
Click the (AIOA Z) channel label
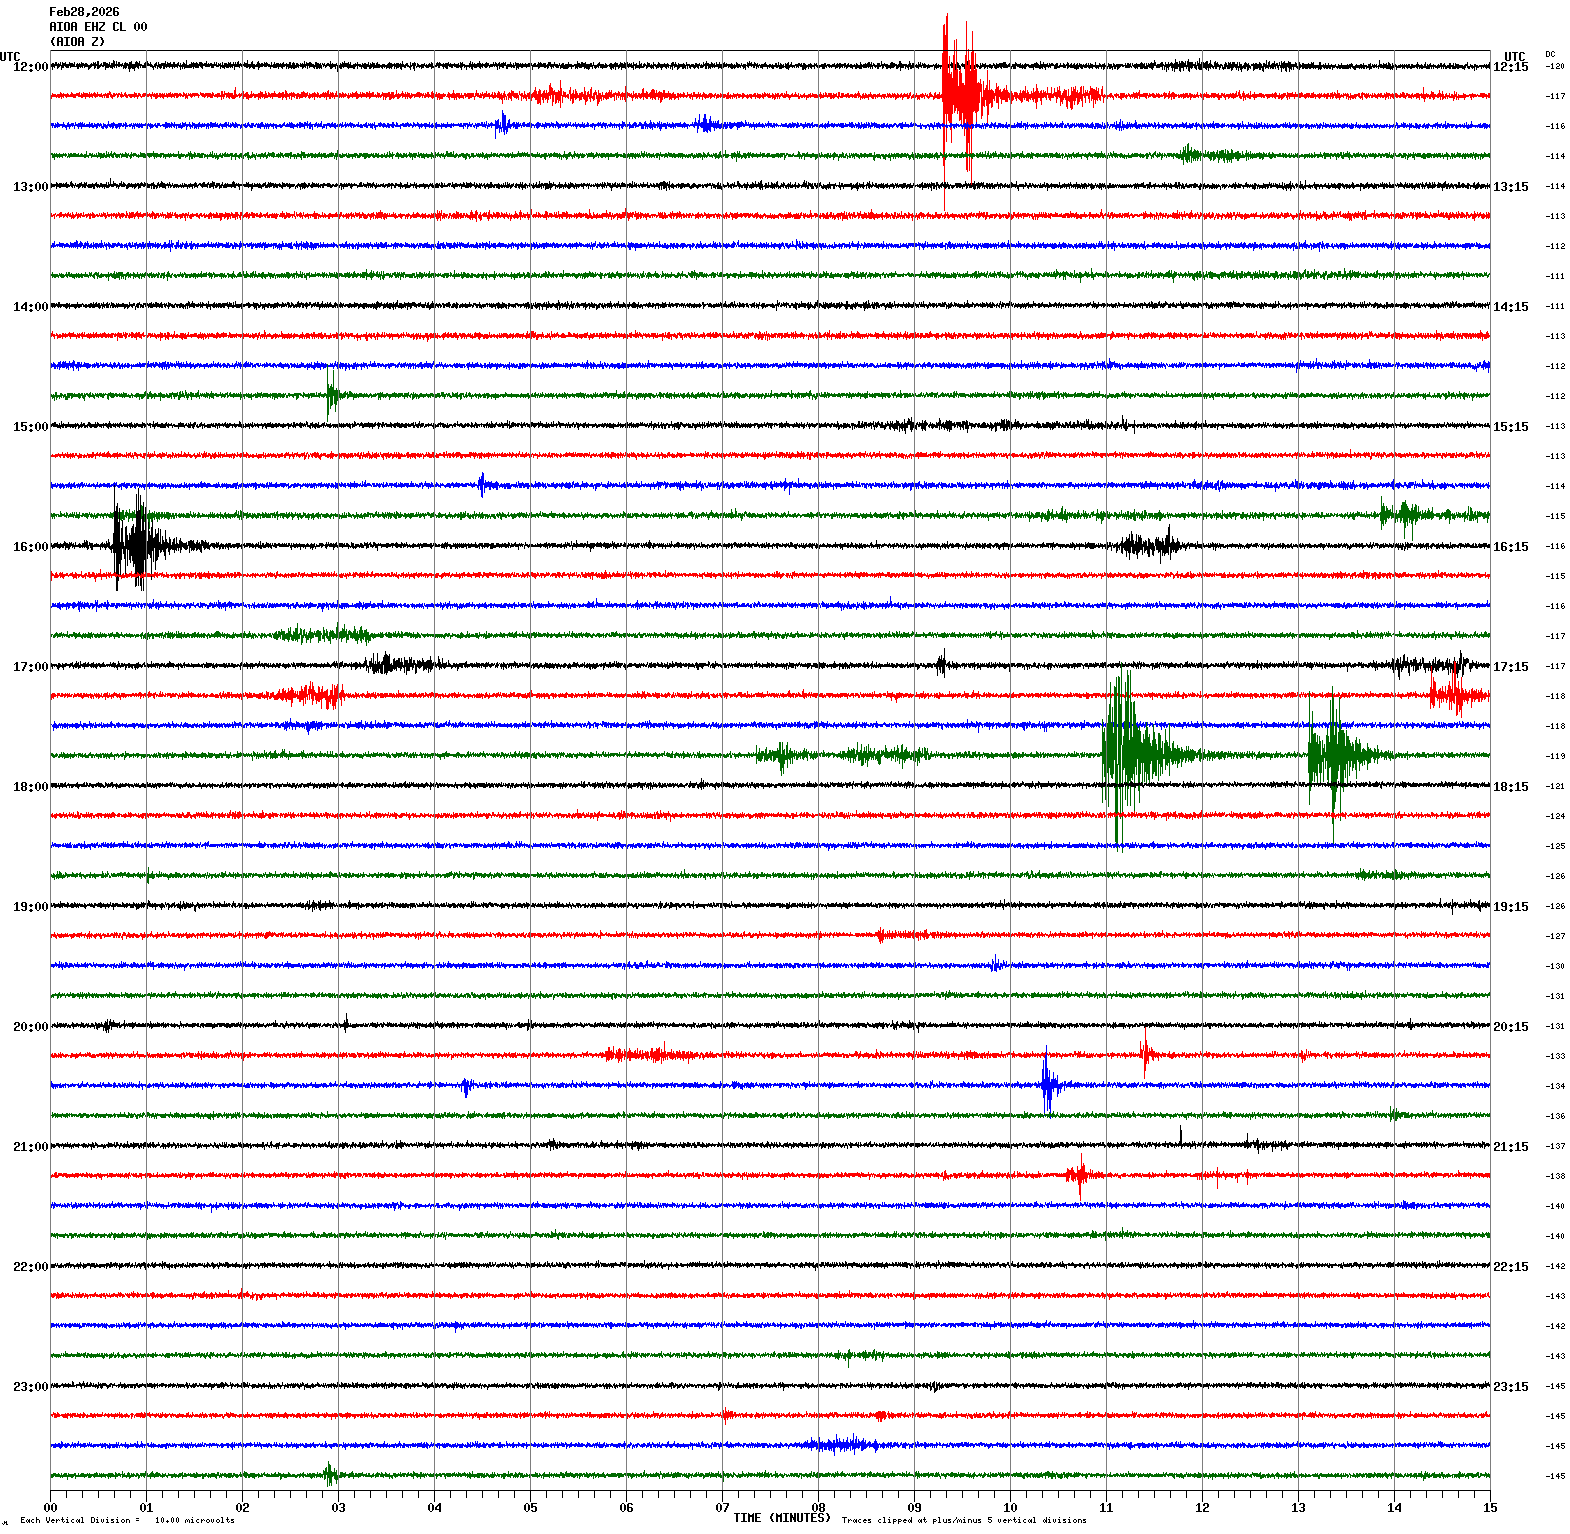[77, 42]
